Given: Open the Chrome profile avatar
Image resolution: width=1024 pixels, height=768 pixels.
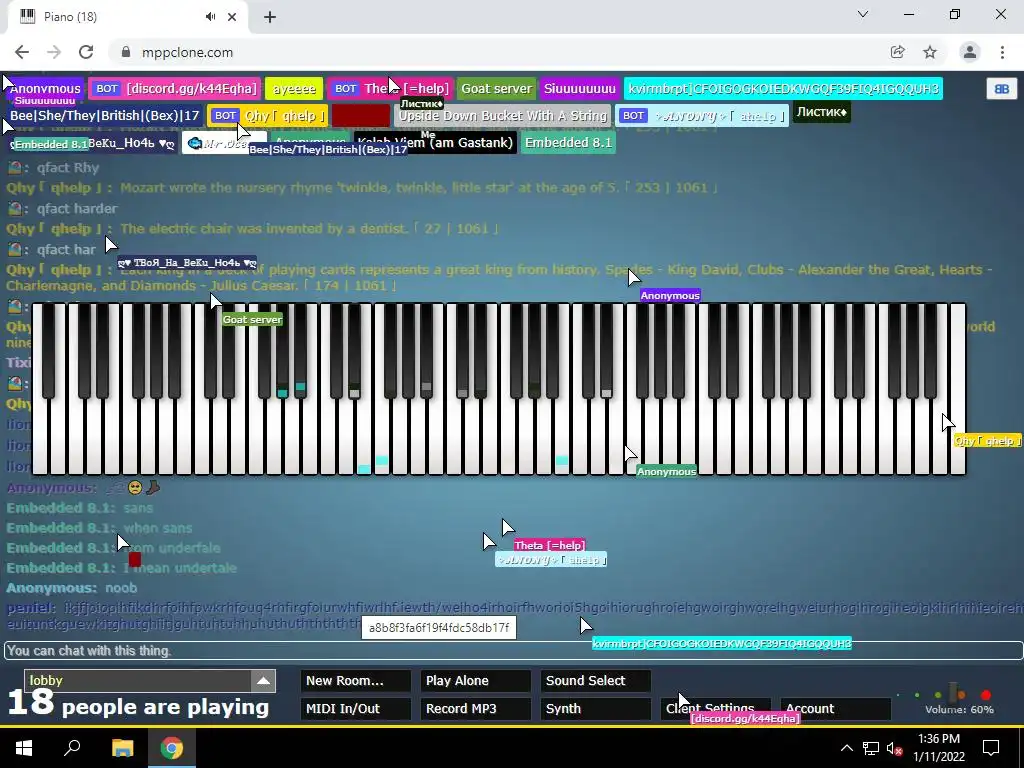Looking at the screenshot, I should pos(970,52).
